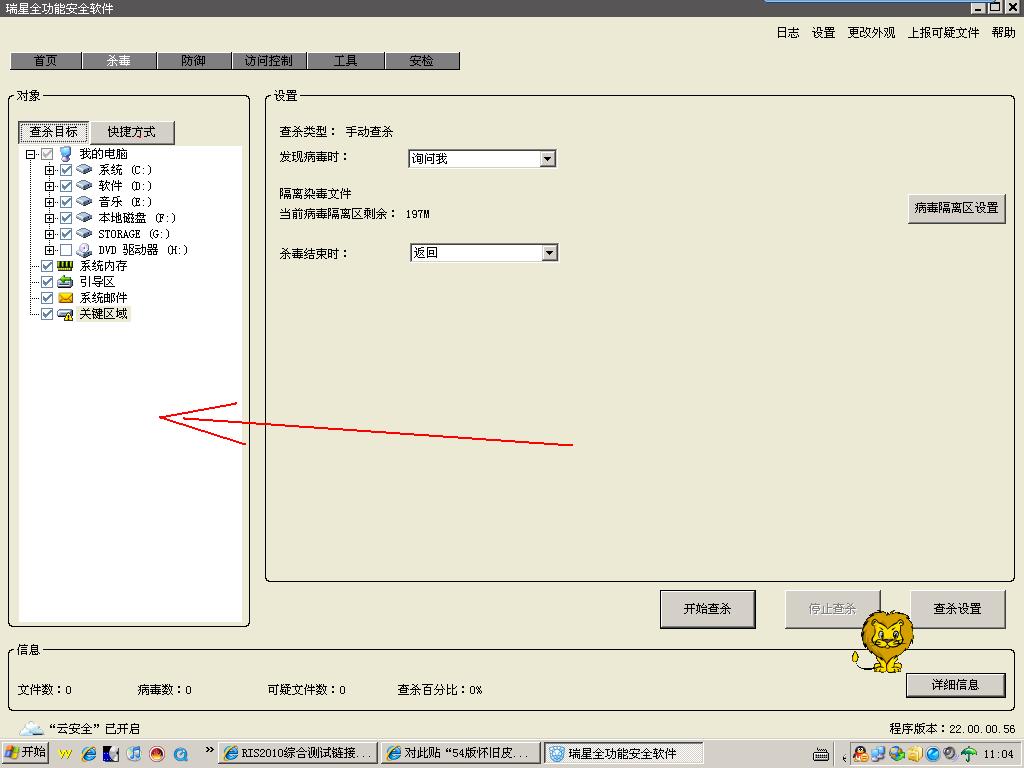
Task: Click the drive icon for STORAGE (G:)
Action: pos(84,234)
